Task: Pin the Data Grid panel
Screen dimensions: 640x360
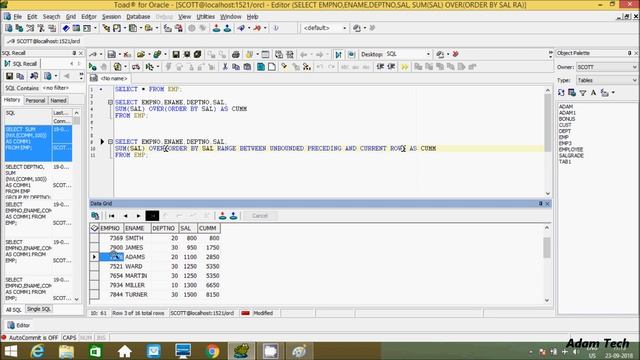Action: click(540, 203)
